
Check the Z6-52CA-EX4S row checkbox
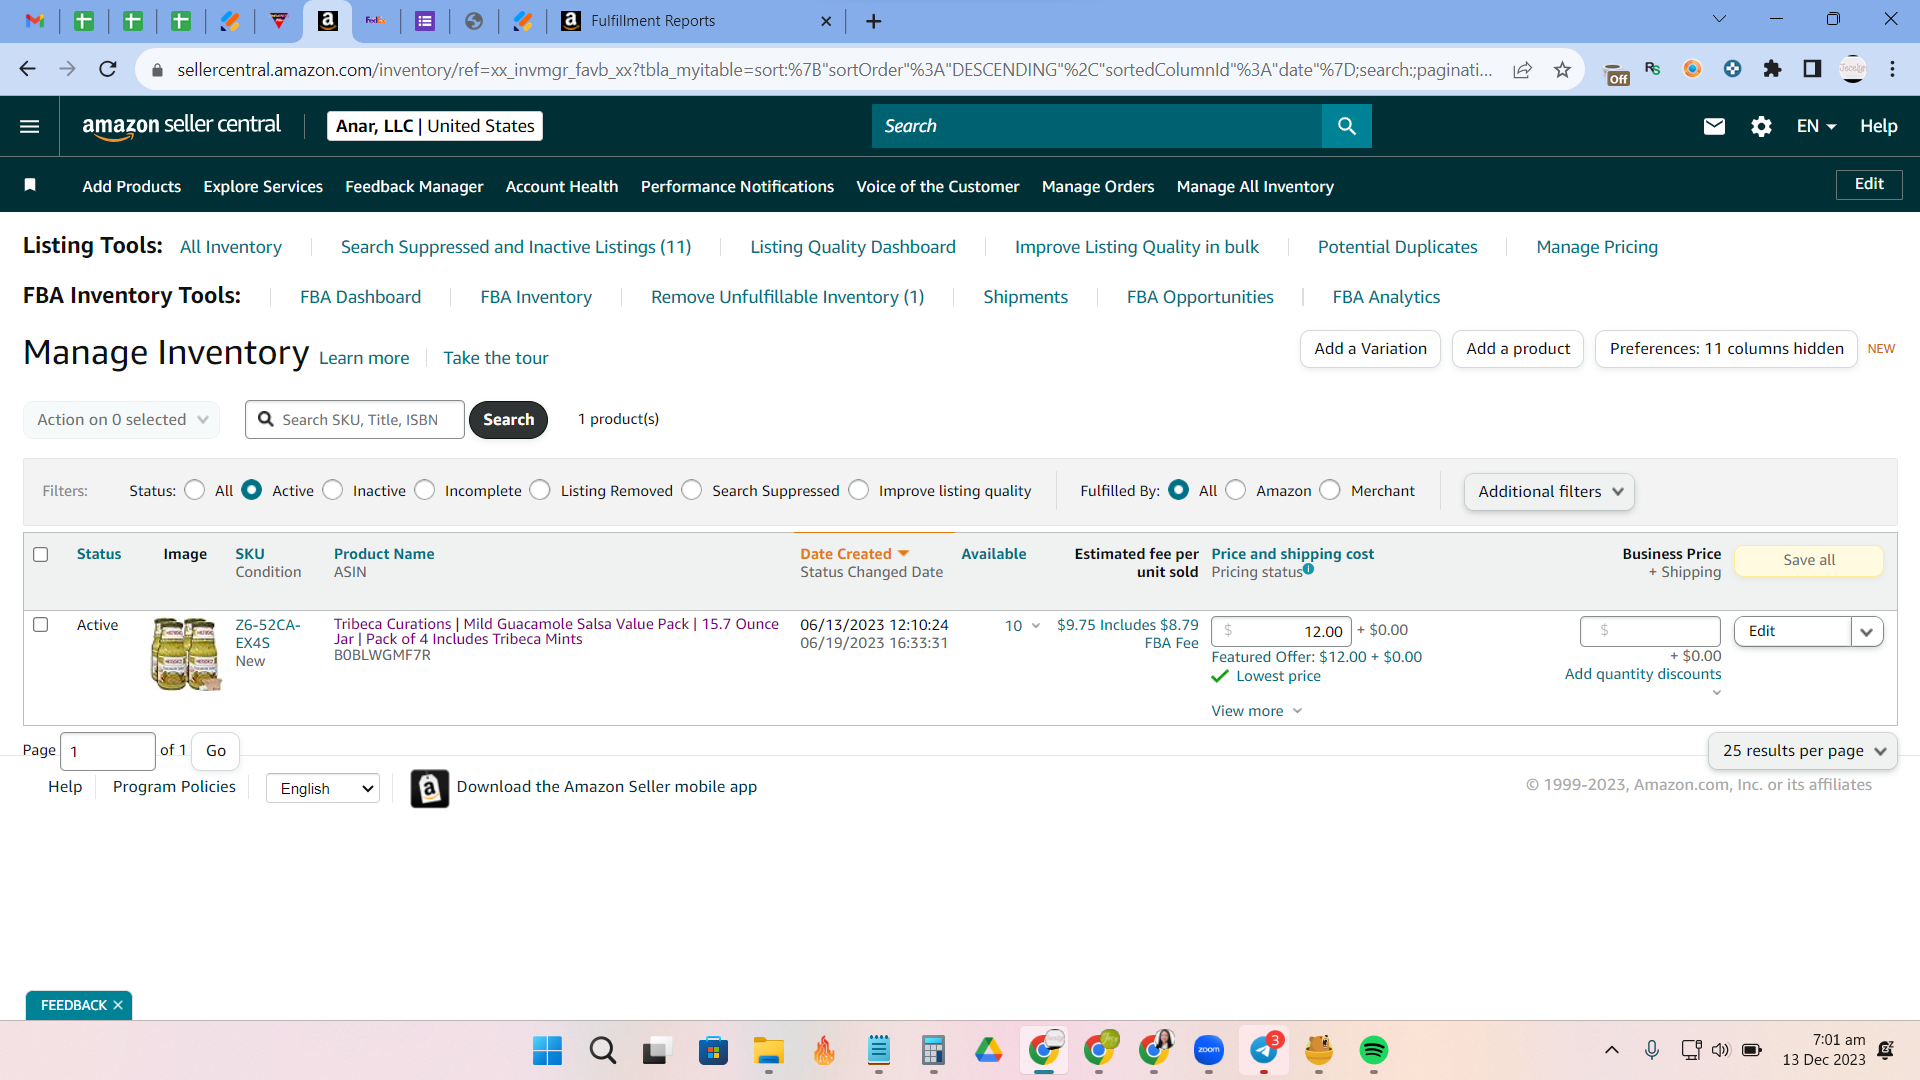(x=41, y=625)
